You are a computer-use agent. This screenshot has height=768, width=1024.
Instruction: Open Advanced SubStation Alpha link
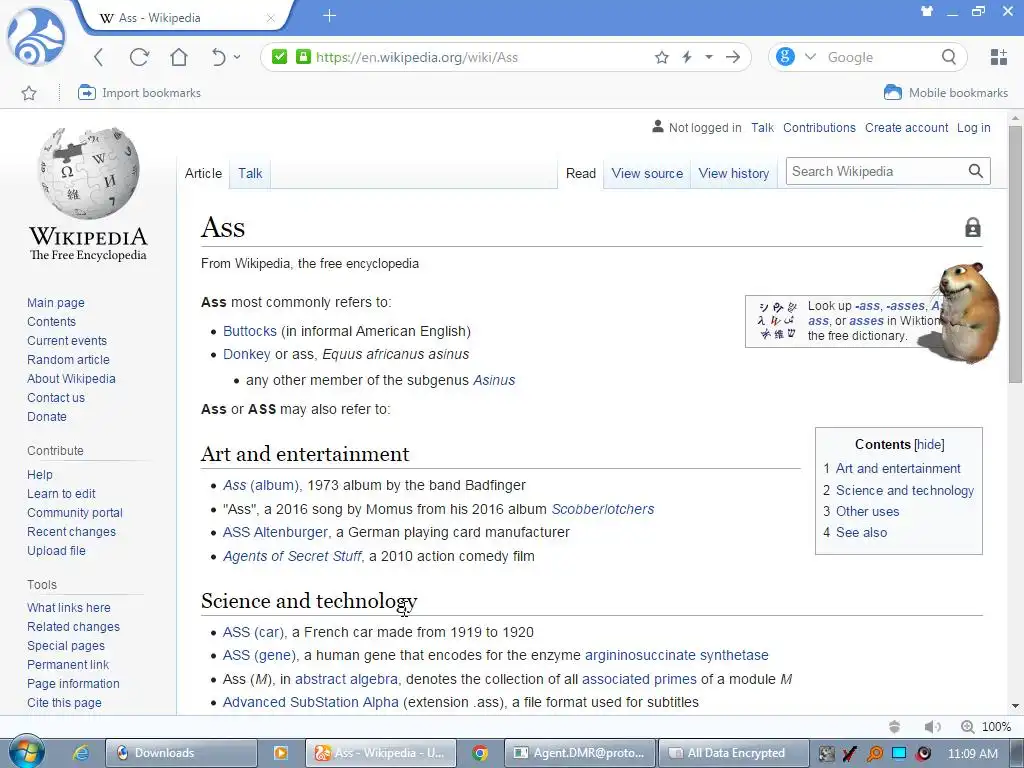tap(310, 702)
